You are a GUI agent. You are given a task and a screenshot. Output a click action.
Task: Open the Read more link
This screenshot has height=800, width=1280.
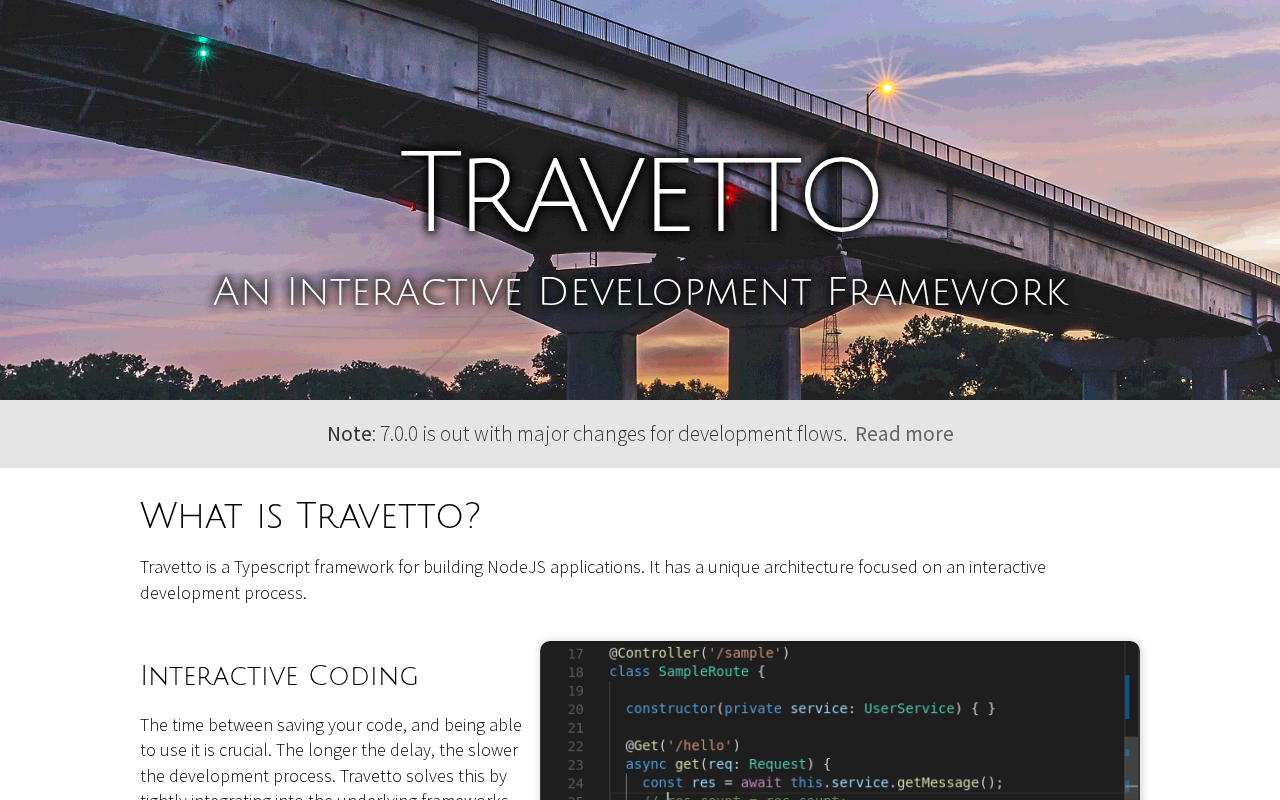[x=904, y=434]
